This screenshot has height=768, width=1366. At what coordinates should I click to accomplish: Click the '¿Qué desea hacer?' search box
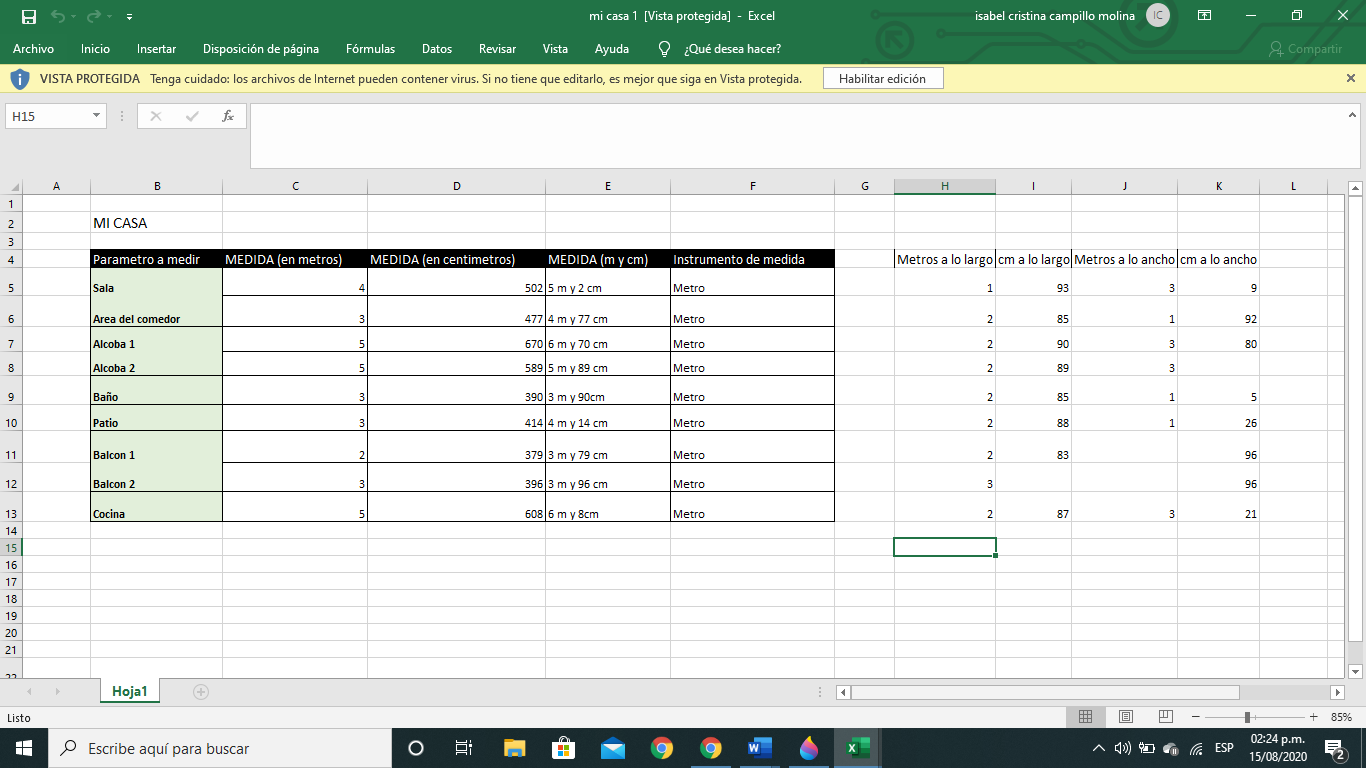[x=732, y=49]
